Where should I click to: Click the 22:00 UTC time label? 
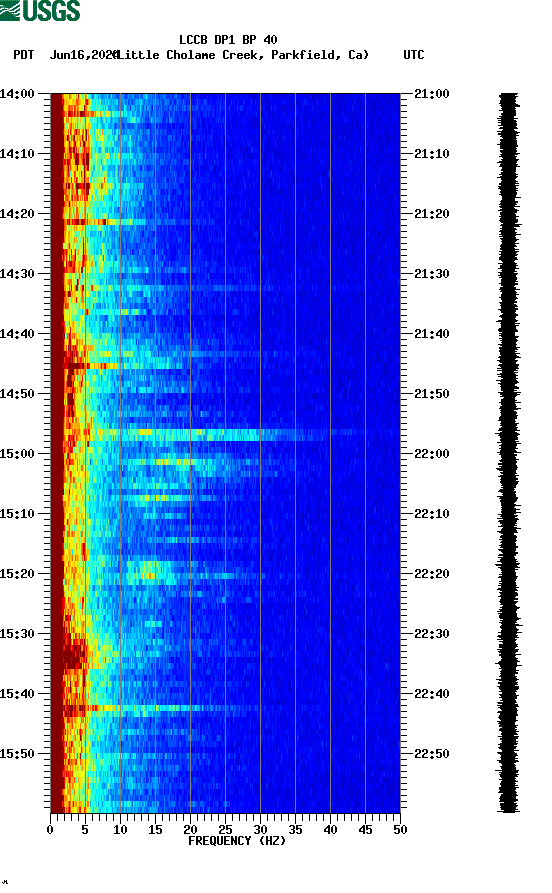[432, 454]
